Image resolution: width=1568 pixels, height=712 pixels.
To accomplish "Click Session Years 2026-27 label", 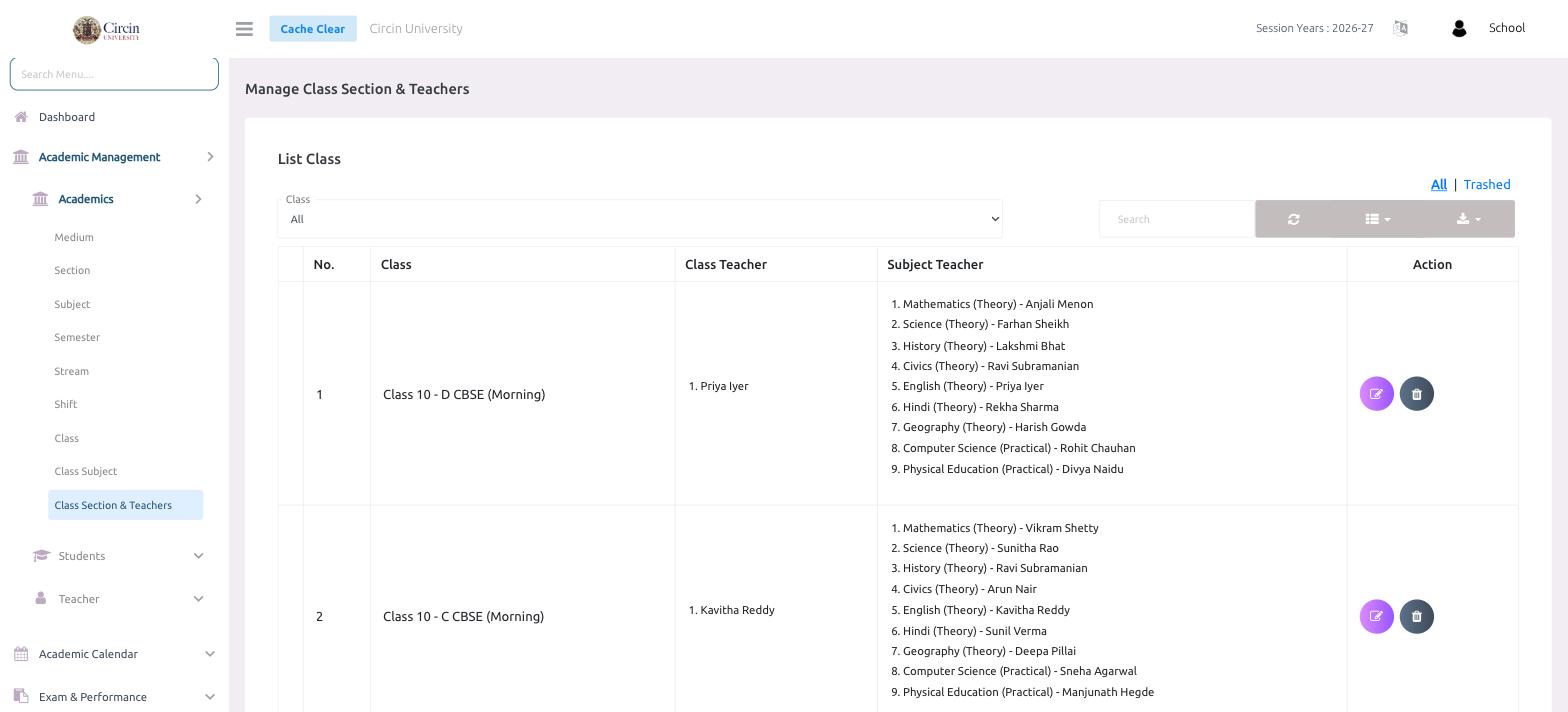I will (x=1314, y=28).
